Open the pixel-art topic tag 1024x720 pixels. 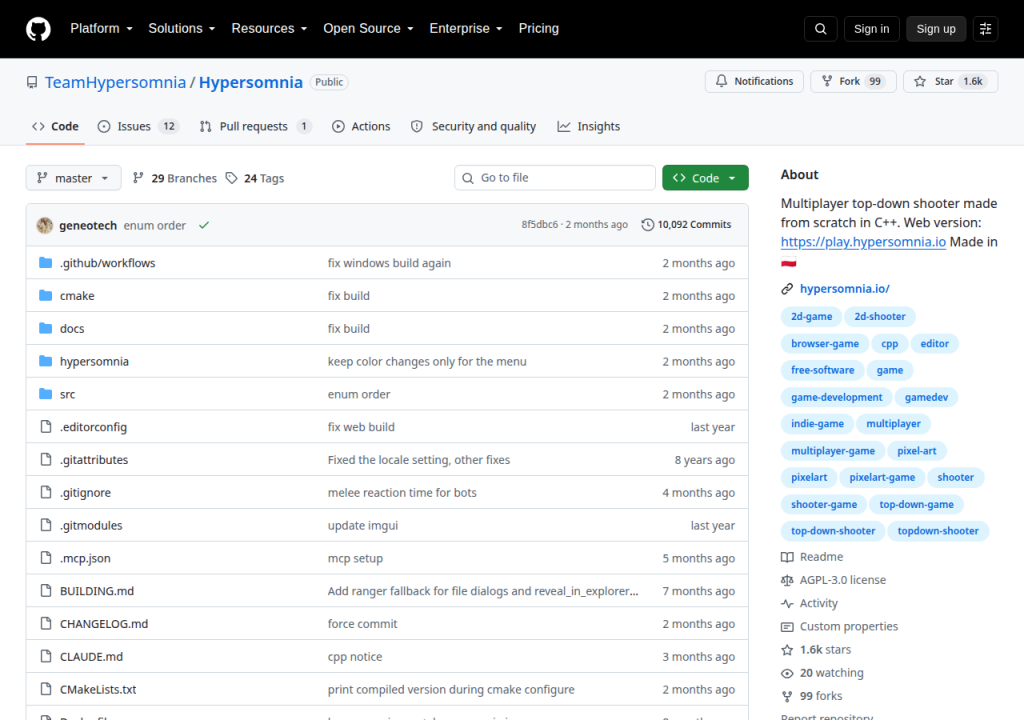(x=916, y=451)
